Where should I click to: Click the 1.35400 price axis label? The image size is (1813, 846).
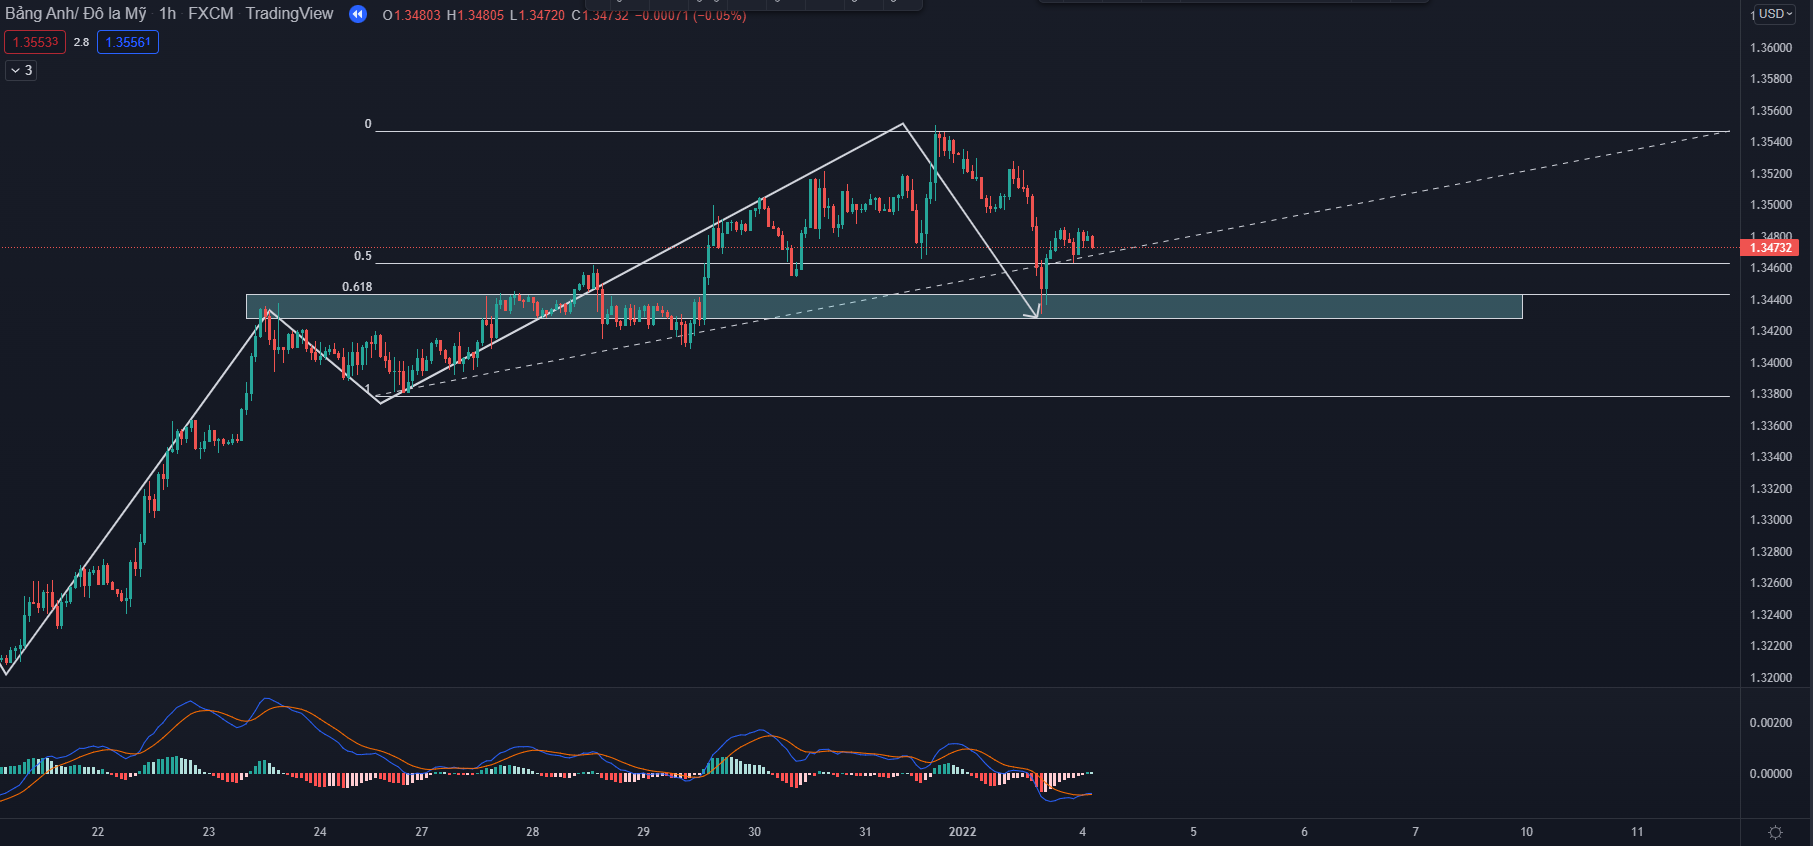pos(1771,142)
